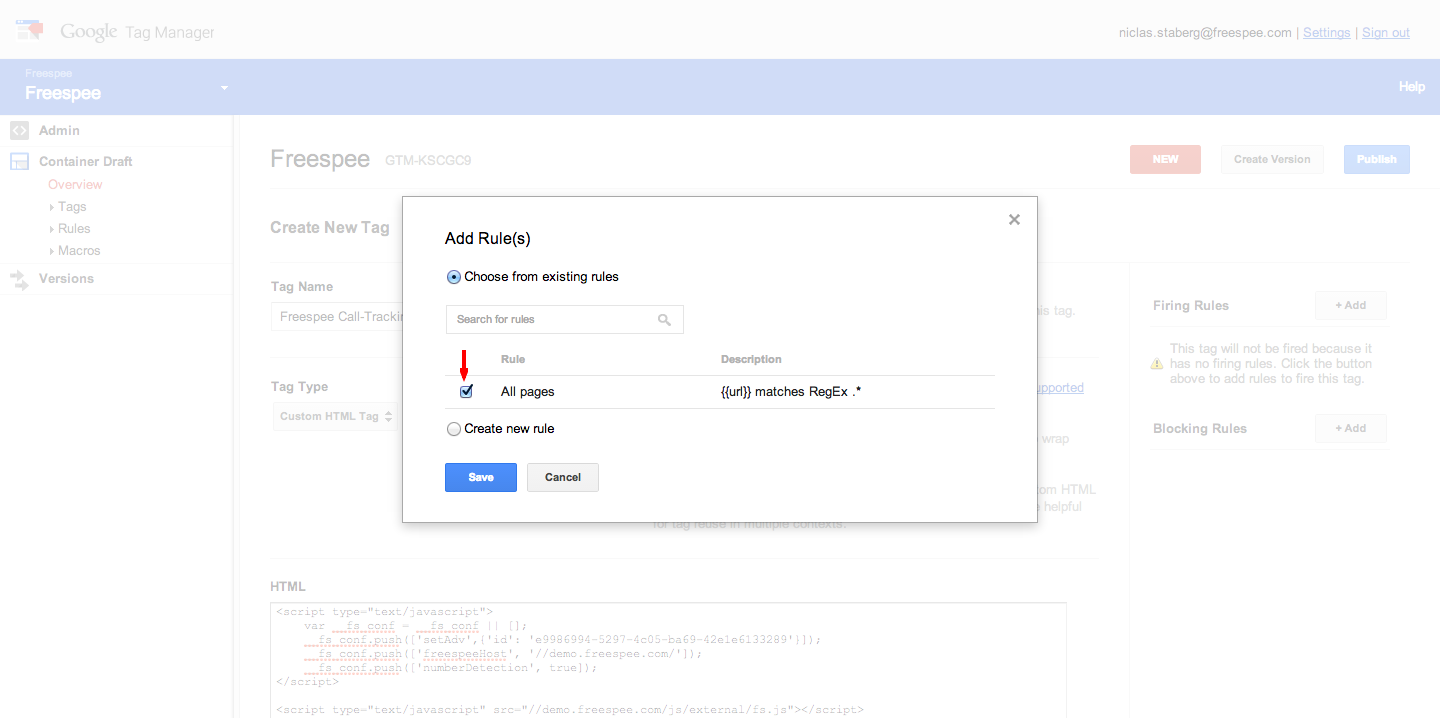
Task: Select Choose from existing rules option
Action: (454, 277)
